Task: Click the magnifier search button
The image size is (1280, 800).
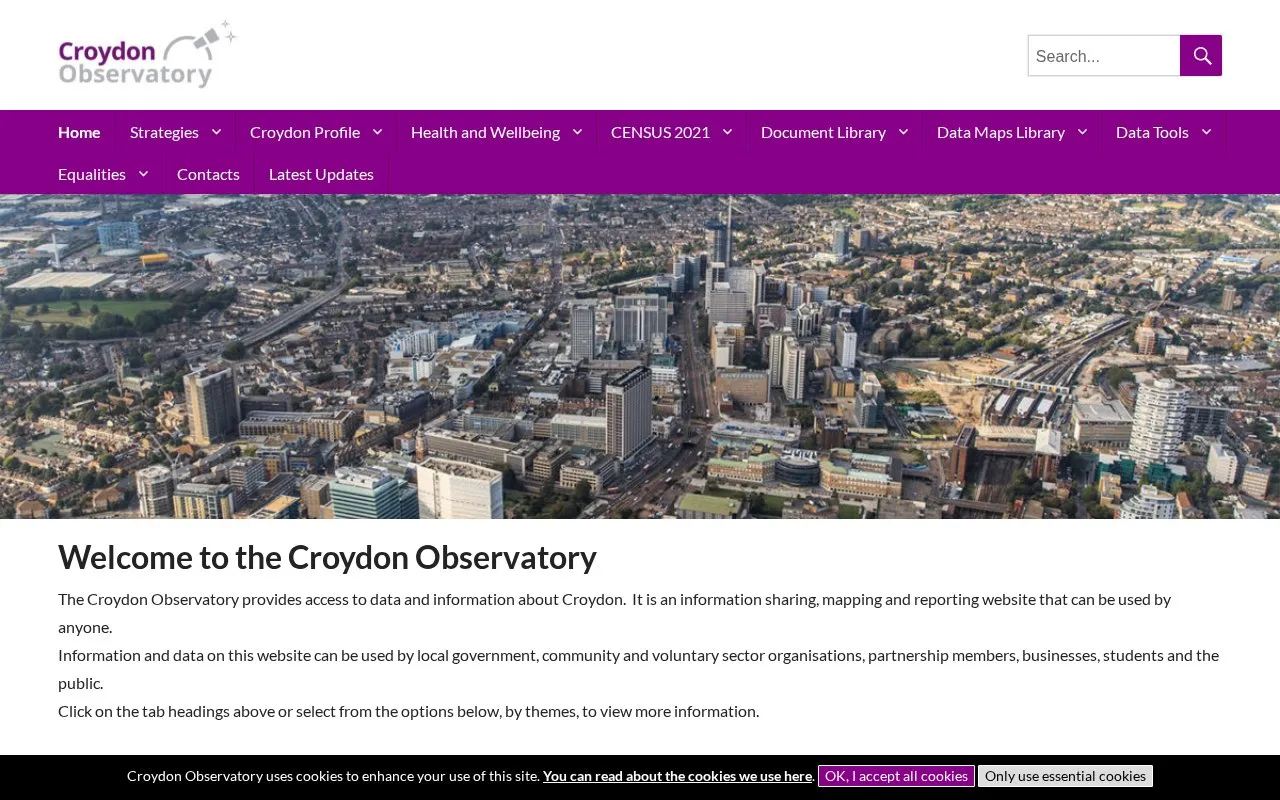Action: pos(1201,56)
